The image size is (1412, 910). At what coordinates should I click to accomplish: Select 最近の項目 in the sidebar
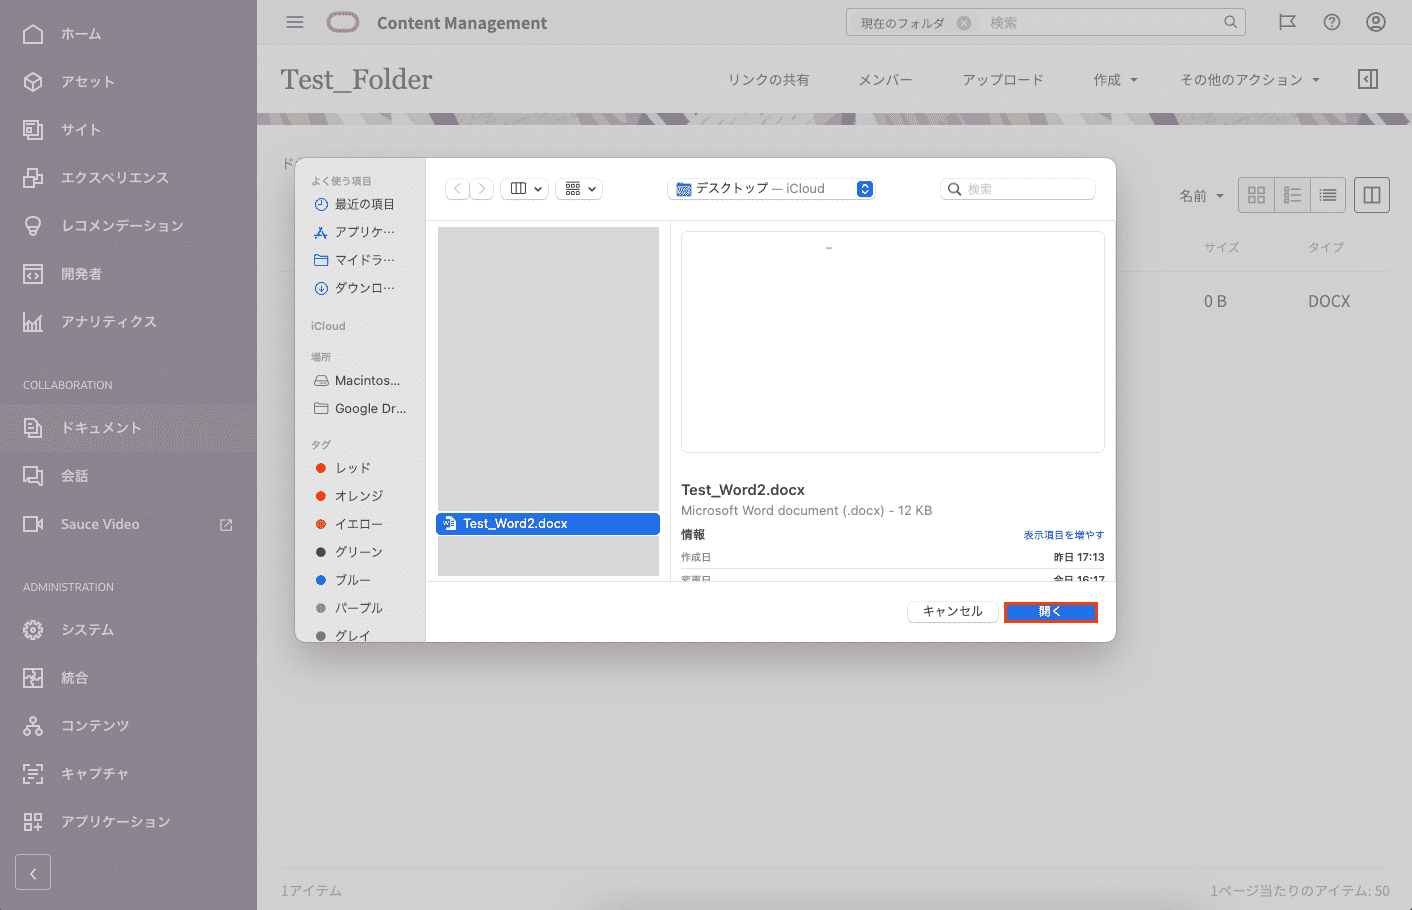tap(364, 204)
